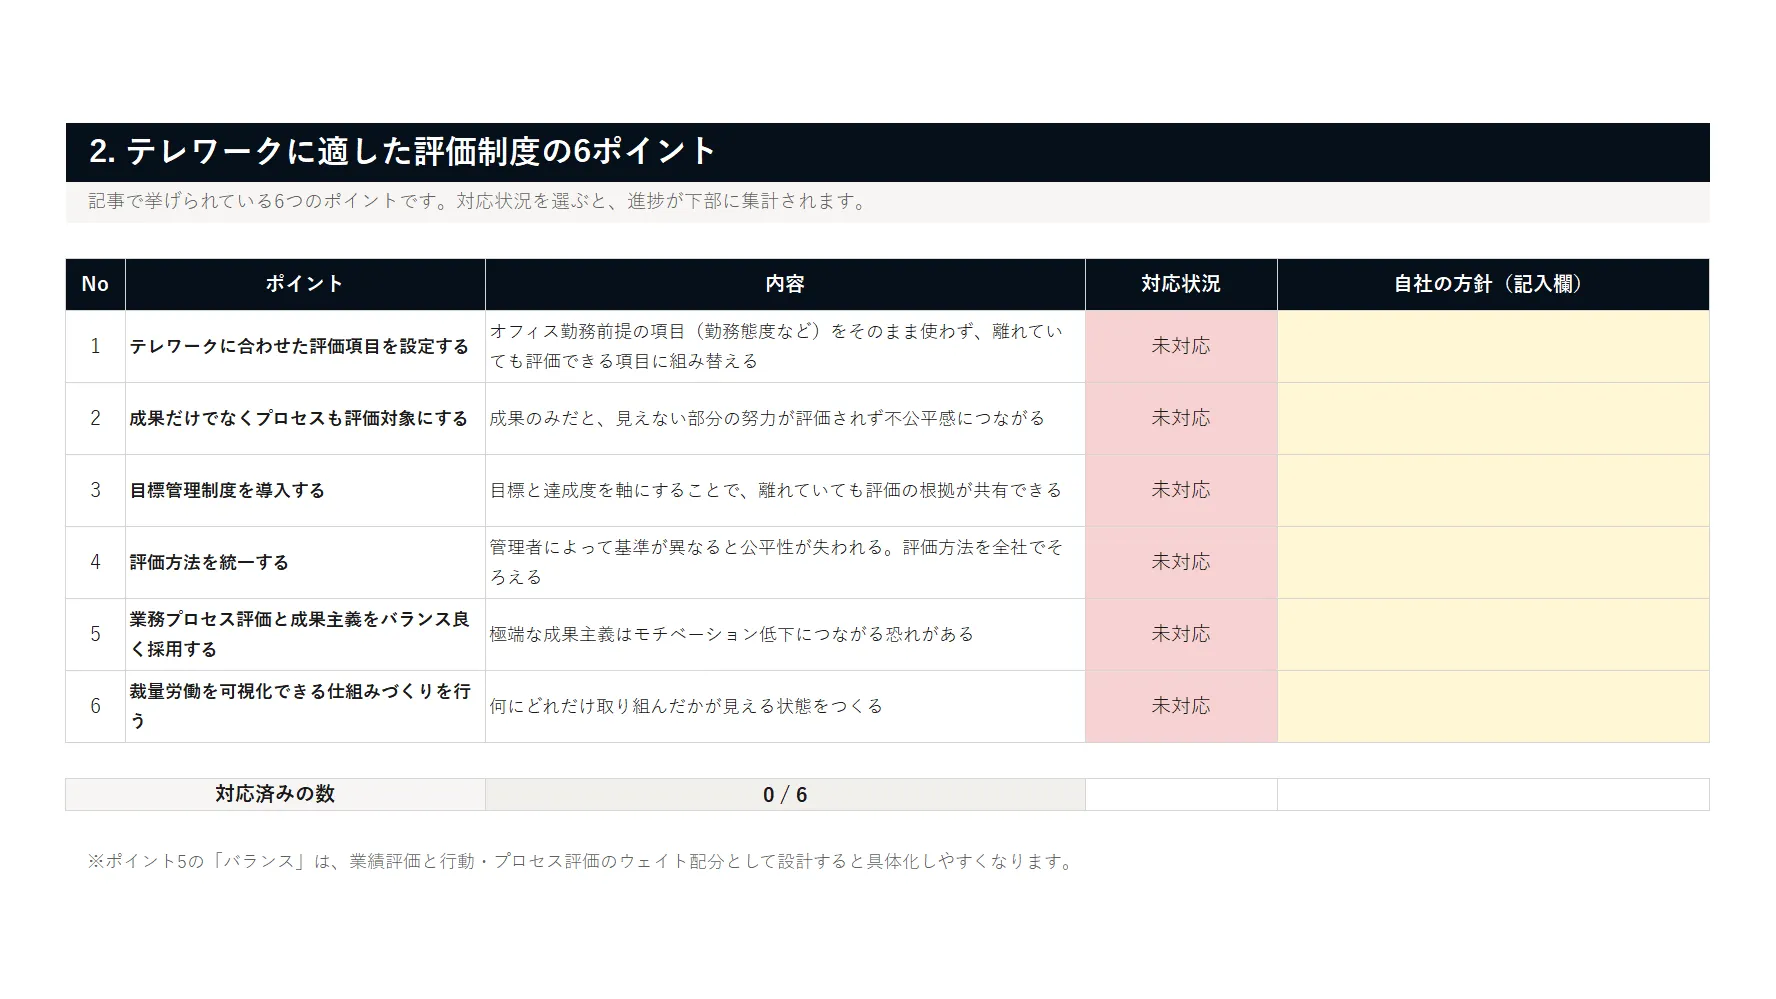Open status dropdown for row 6 裁量労働を可視化
1776x999 pixels.
(1181, 706)
